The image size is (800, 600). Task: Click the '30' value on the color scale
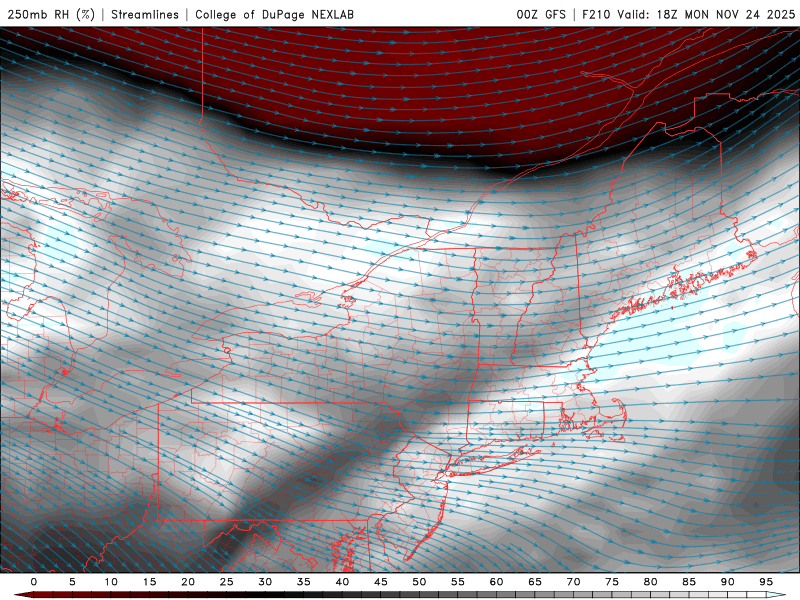(265, 582)
